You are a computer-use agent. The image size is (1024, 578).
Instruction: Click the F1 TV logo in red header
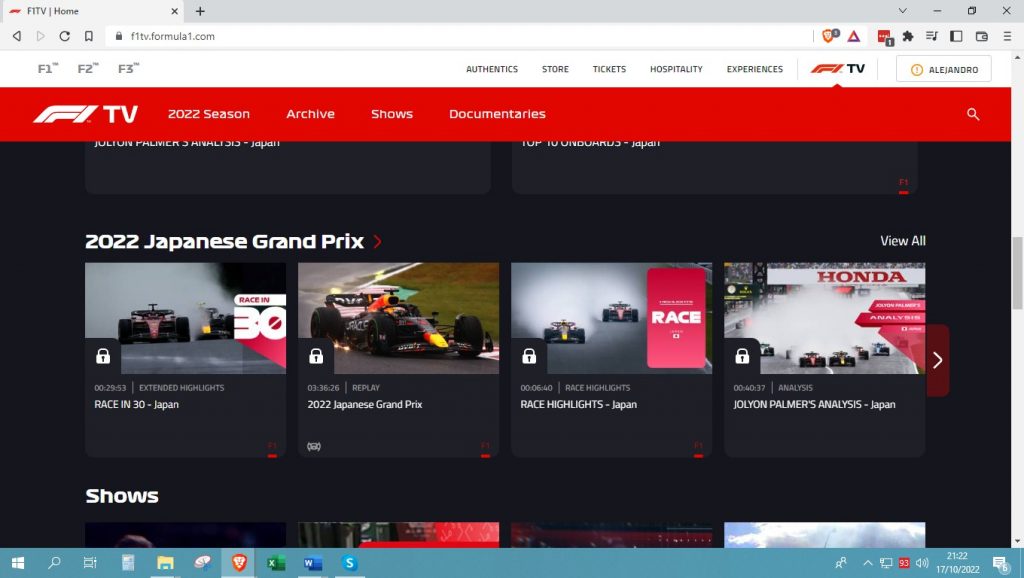tap(86, 114)
